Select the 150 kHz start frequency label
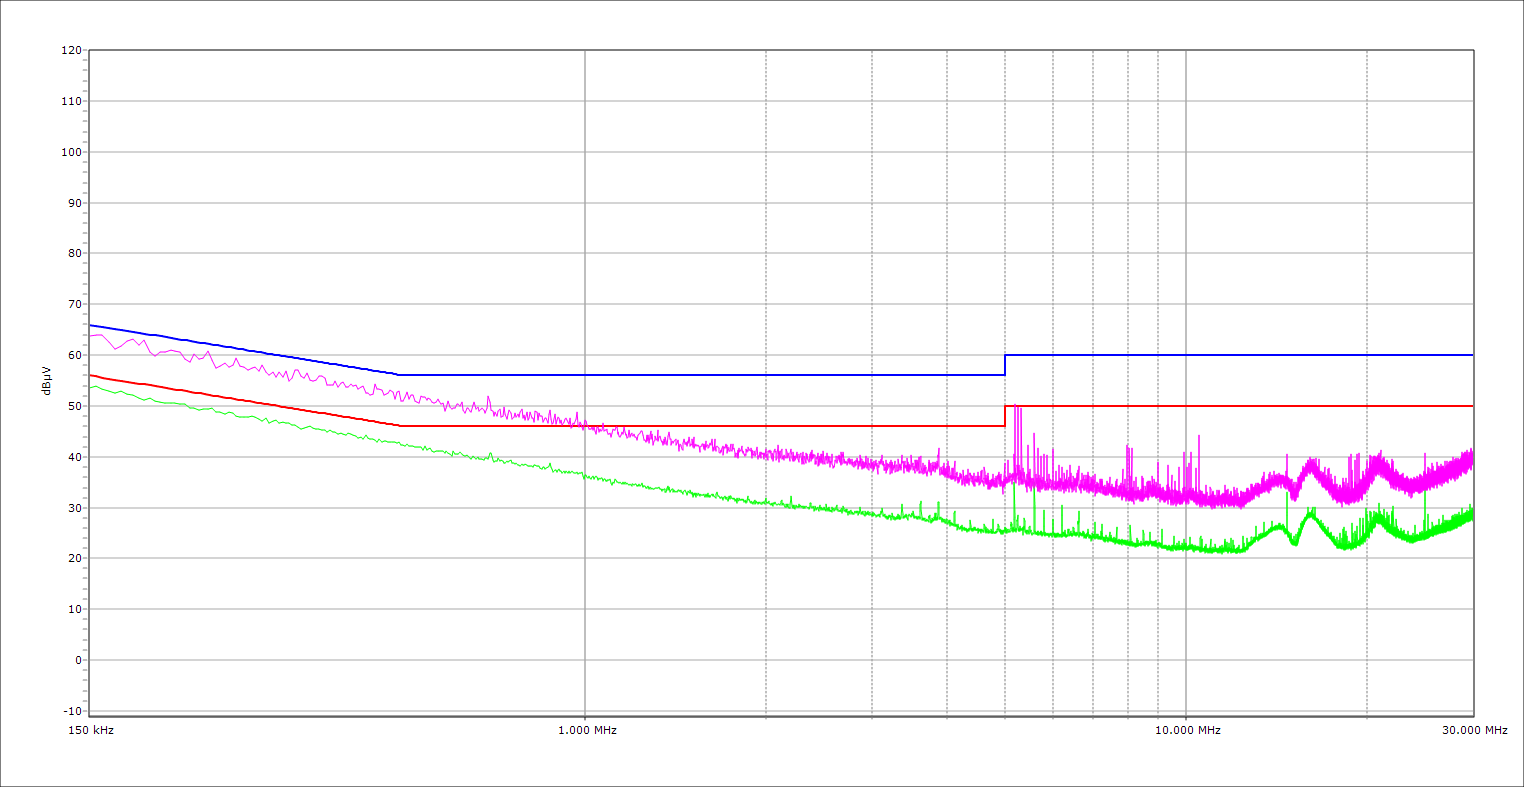Viewport: 1524px width, 787px height. coord(90,731)
